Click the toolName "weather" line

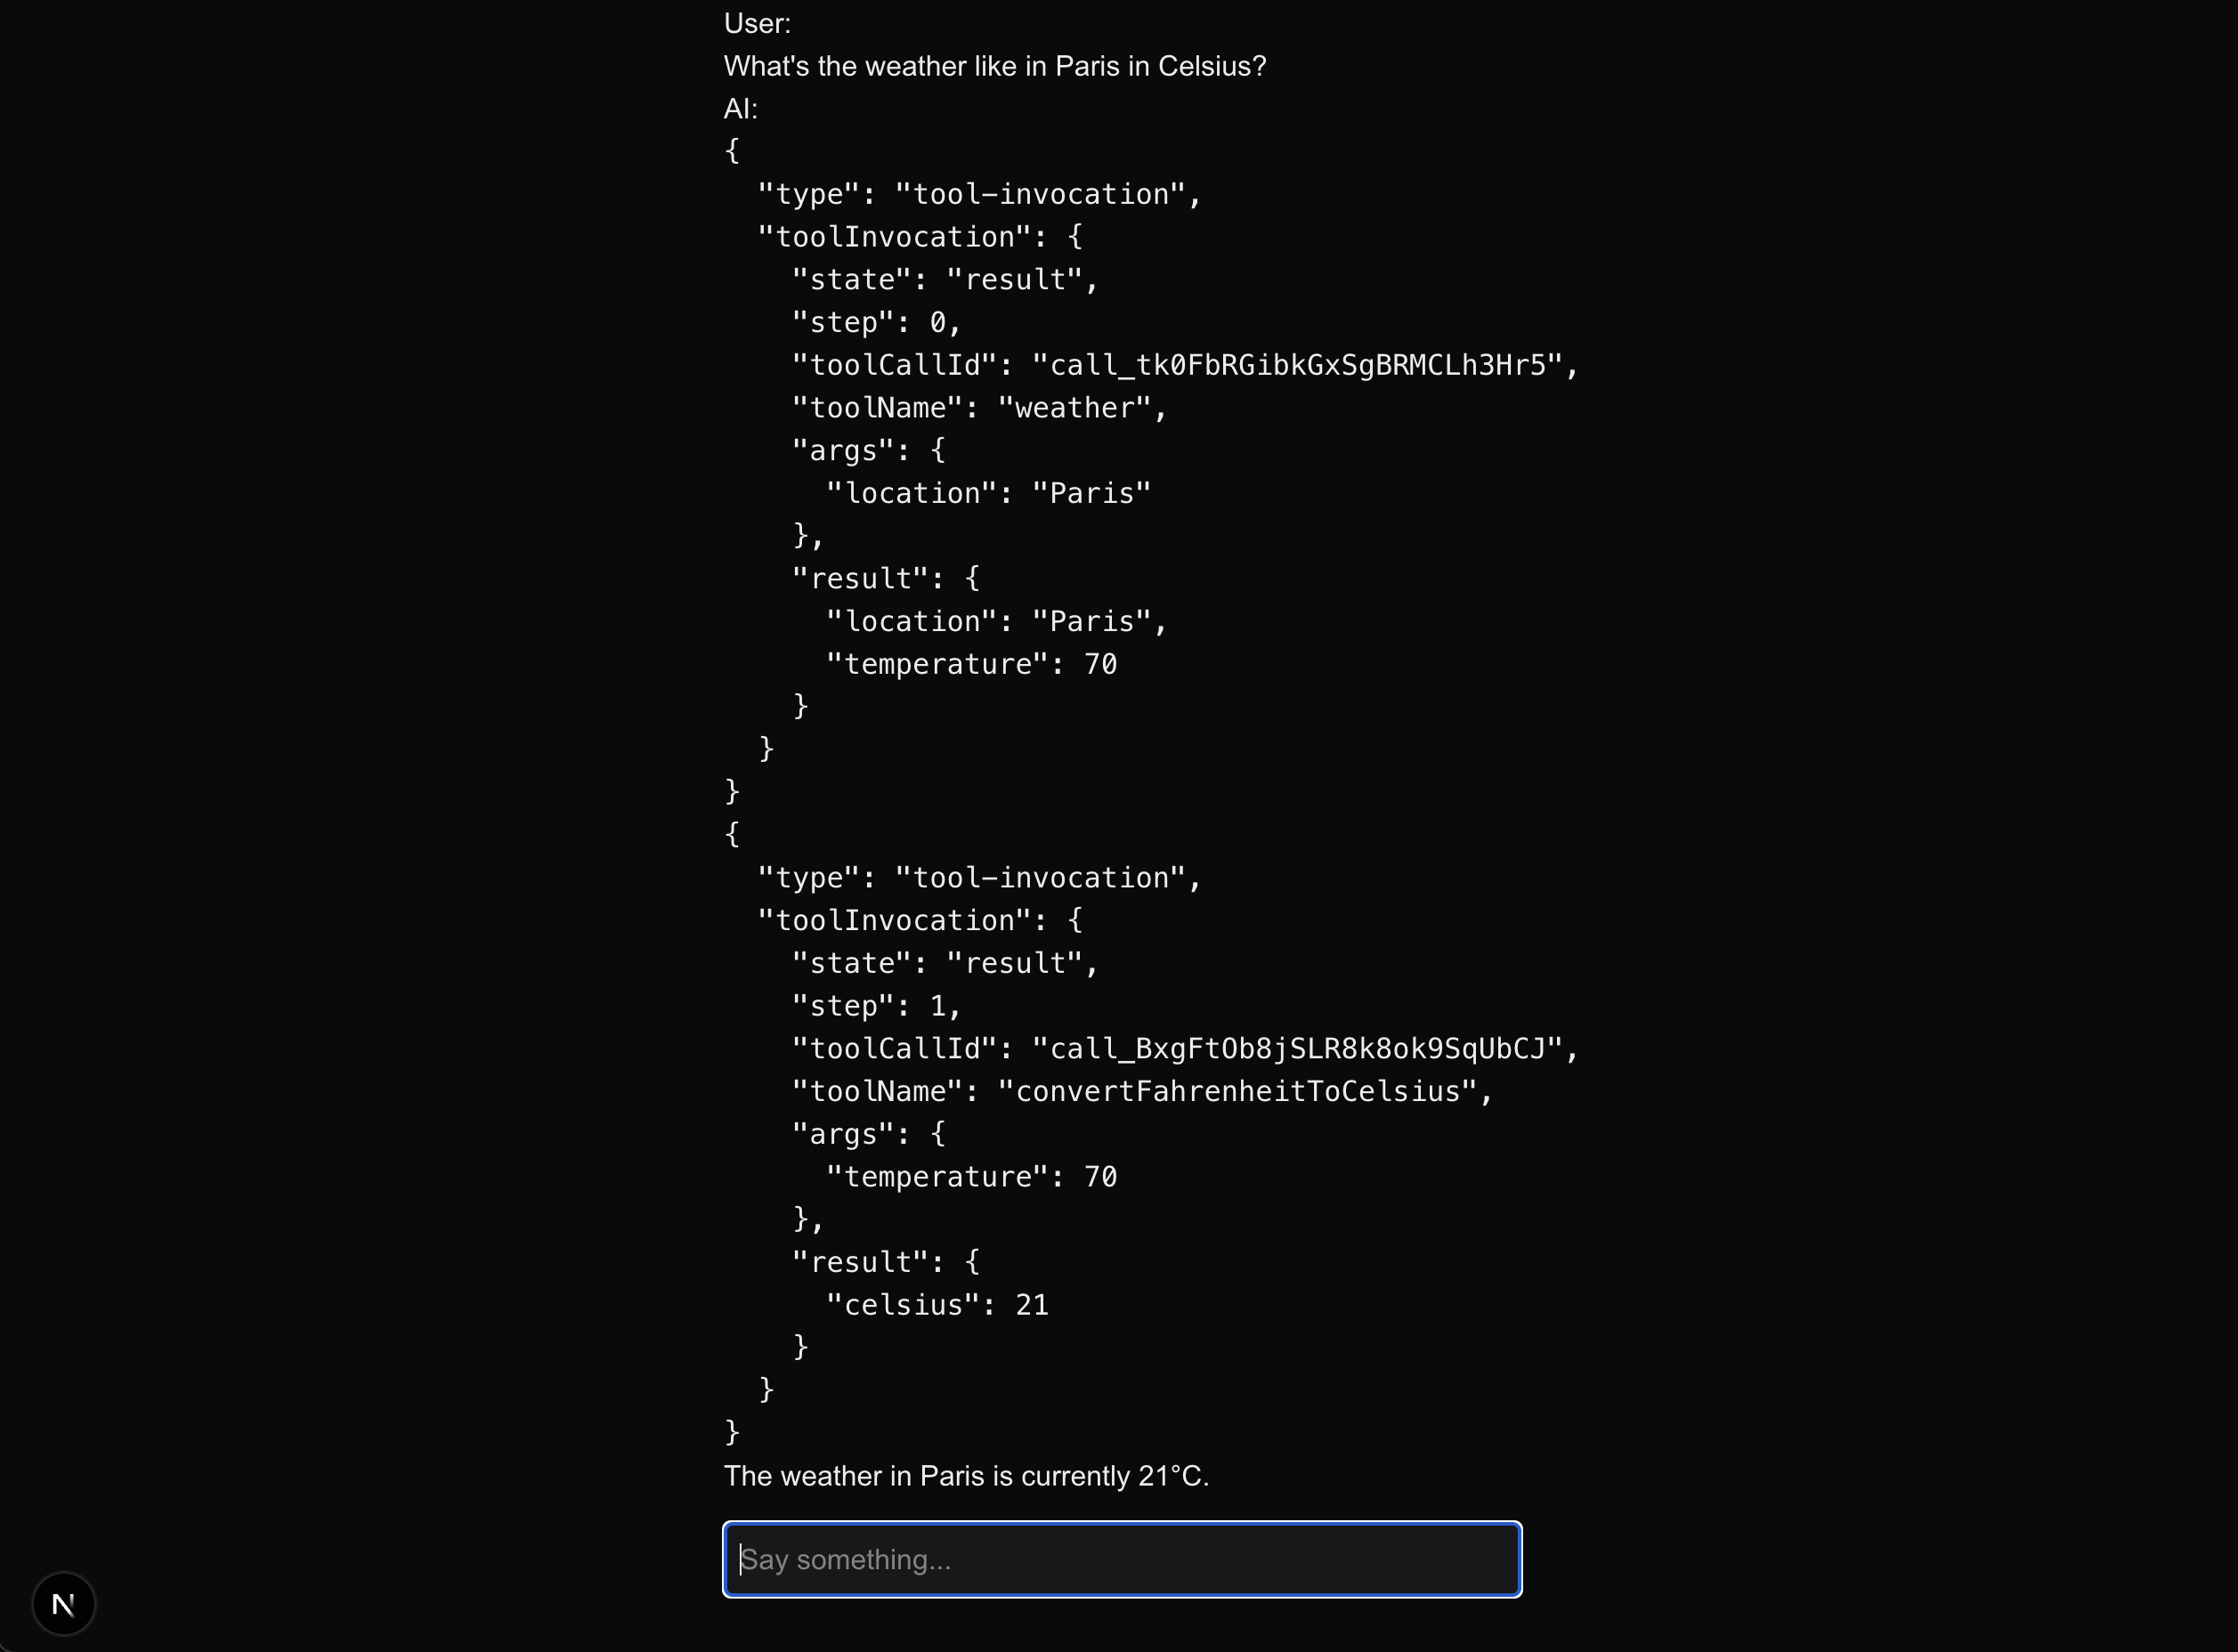(979, 408)
